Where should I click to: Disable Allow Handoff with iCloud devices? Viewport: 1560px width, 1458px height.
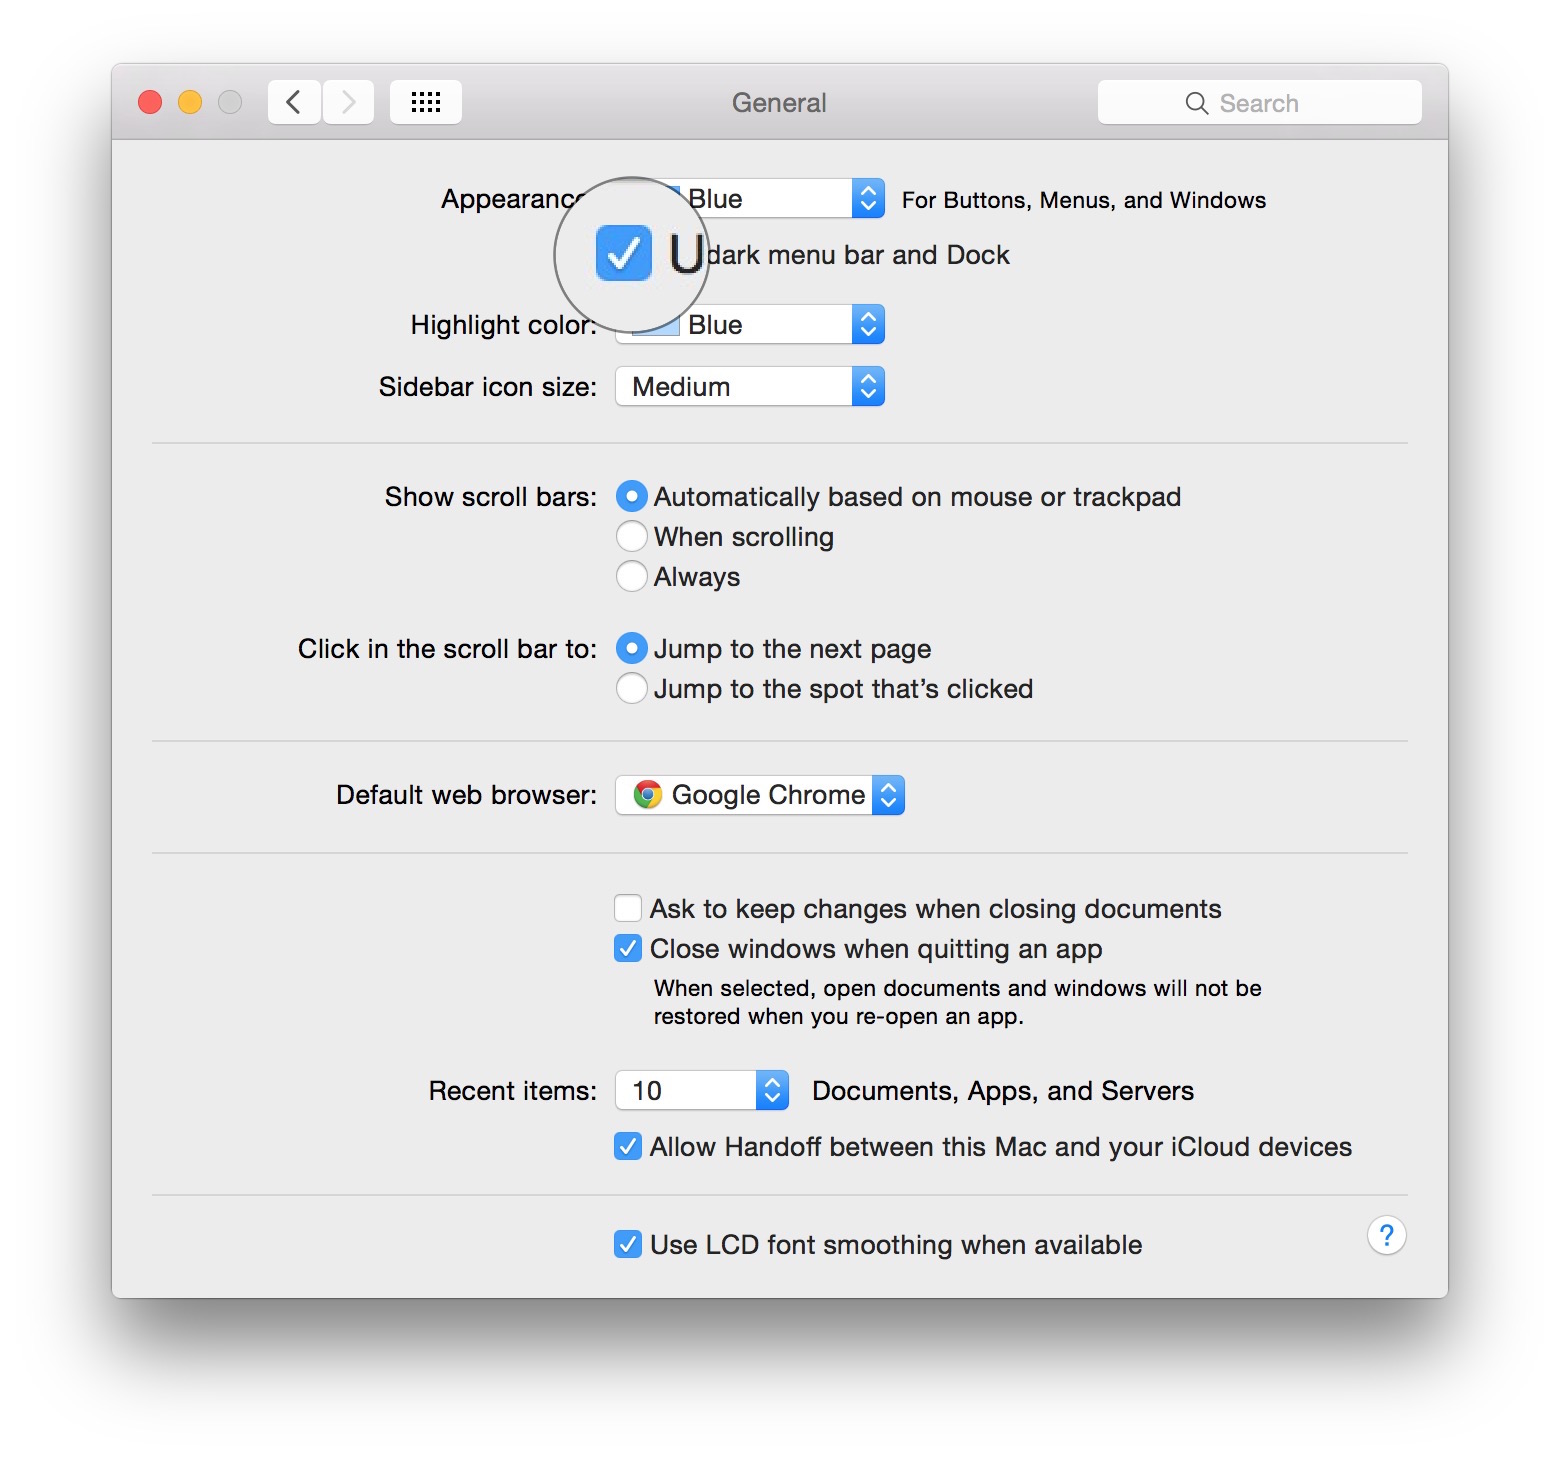(628, 1146)
